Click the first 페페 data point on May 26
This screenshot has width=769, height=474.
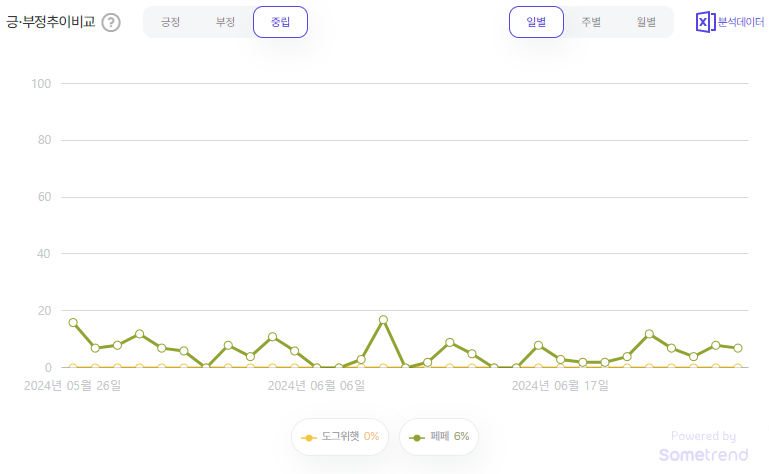coord(73,322)
